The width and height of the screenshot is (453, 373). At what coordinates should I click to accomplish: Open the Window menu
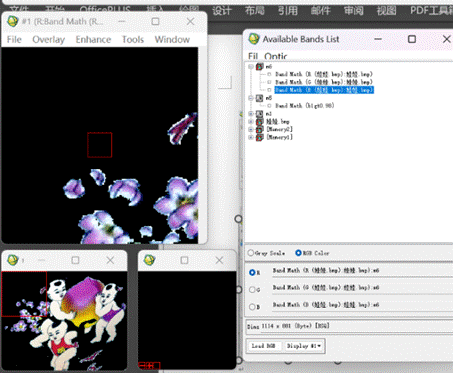(172, 40)
